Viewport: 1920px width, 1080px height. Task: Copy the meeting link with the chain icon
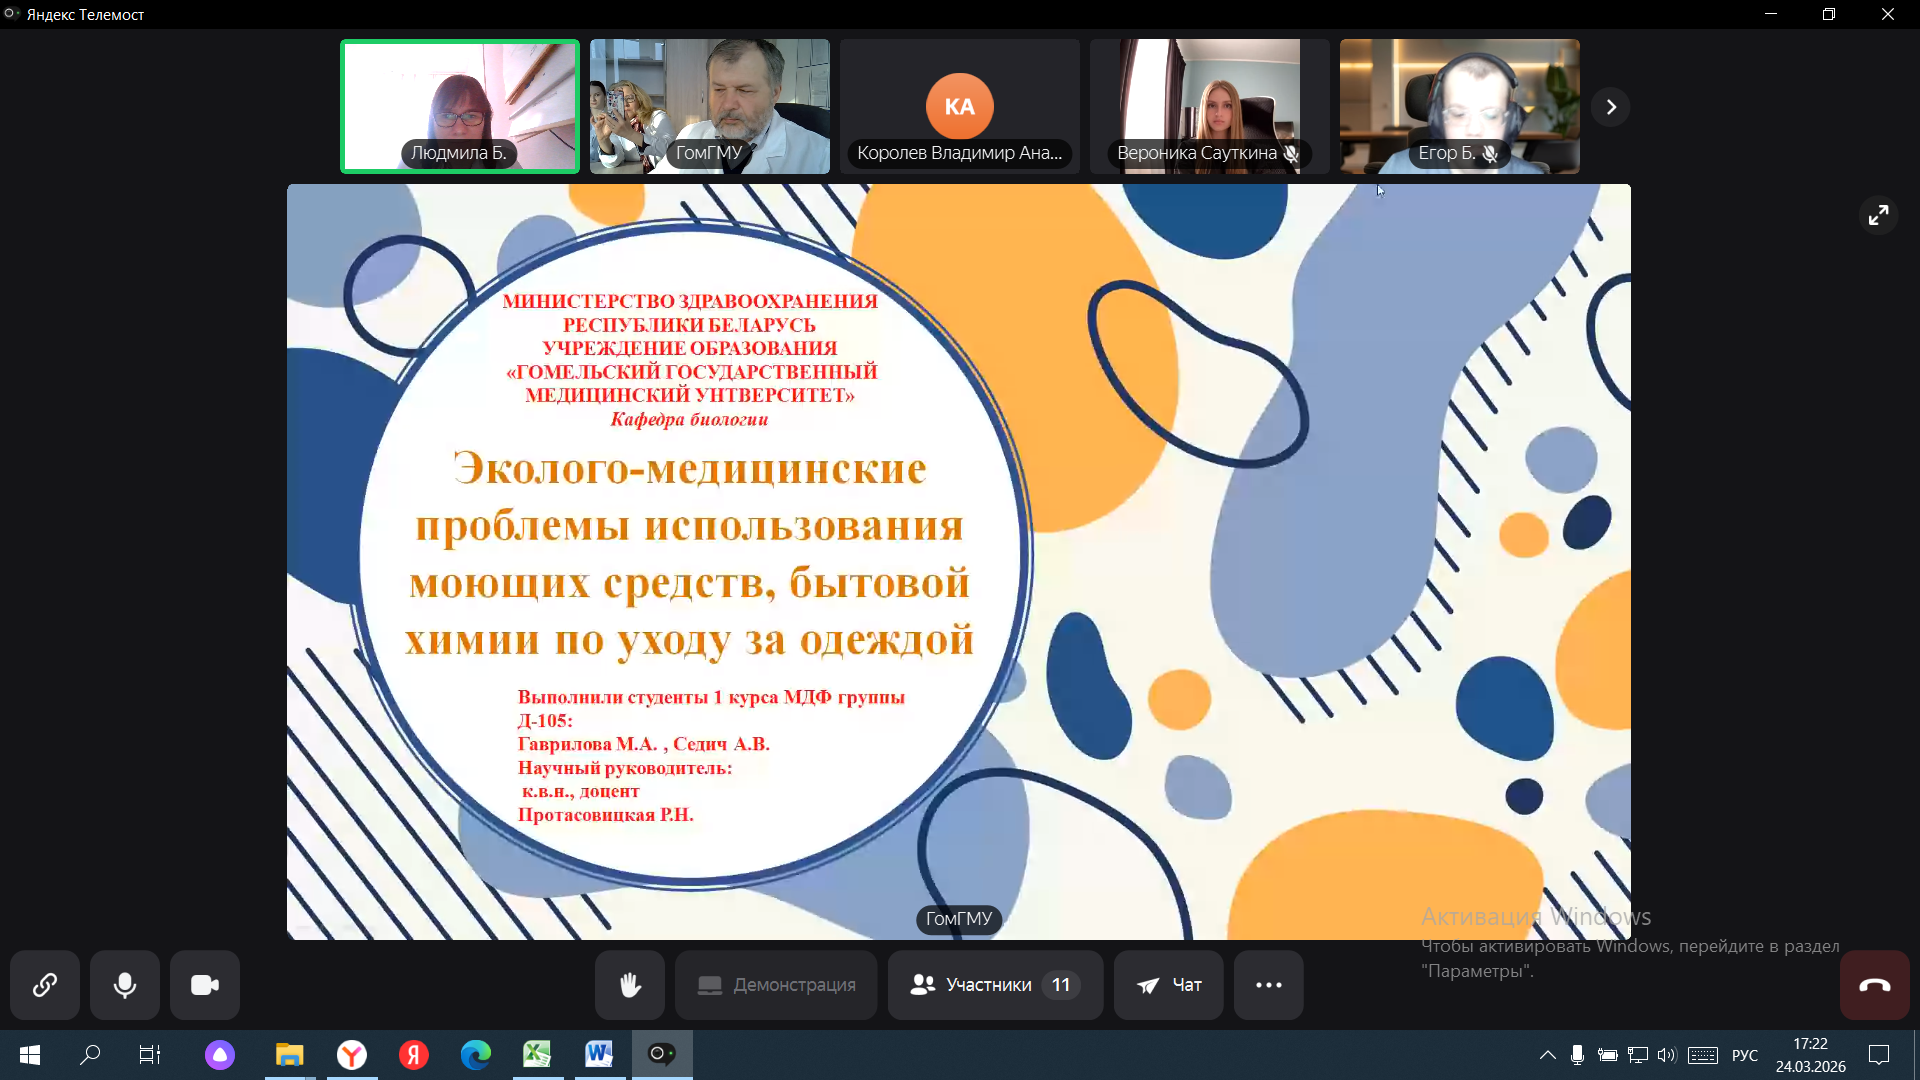[x=45, y=985]
